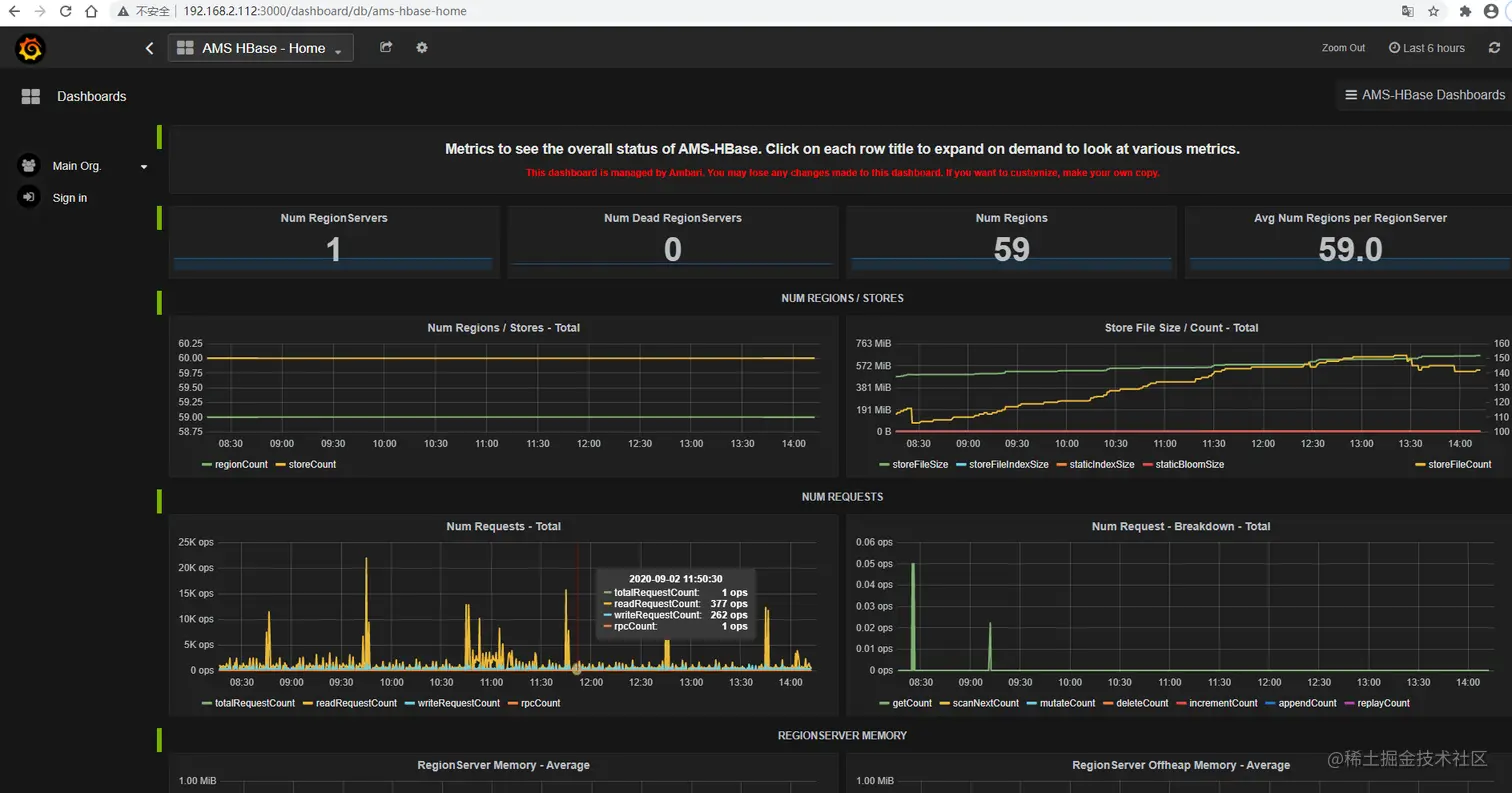Image resolution: width=1512 pixels, height=793 pixels.
Task: Click browser reload icon
Action: (x=65, y=11)
